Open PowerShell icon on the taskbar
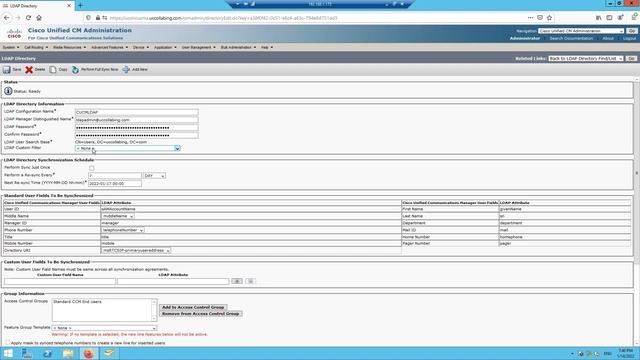The height and width of the screenshot is (360, 640). 47,353
